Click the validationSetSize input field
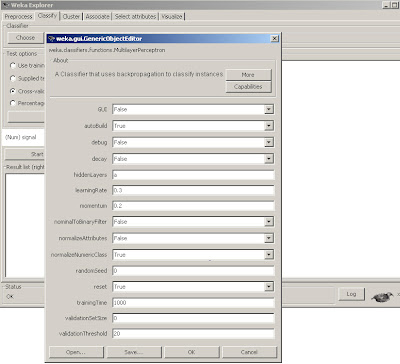 click(193, 318)
